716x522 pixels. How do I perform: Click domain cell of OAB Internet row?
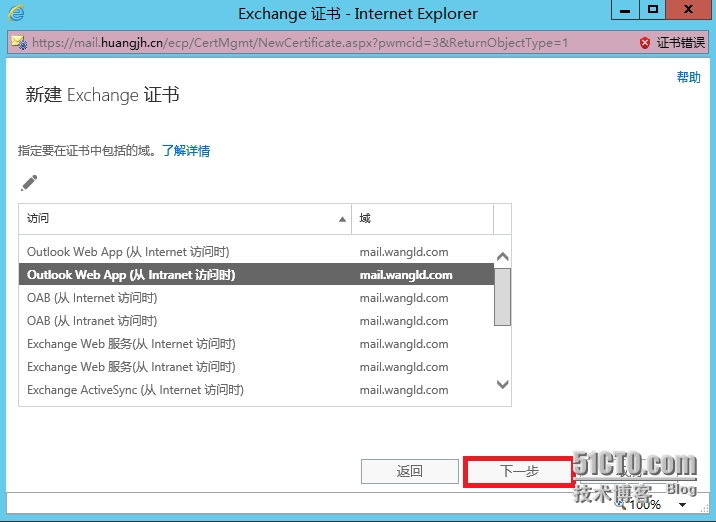tap(404, 298)
